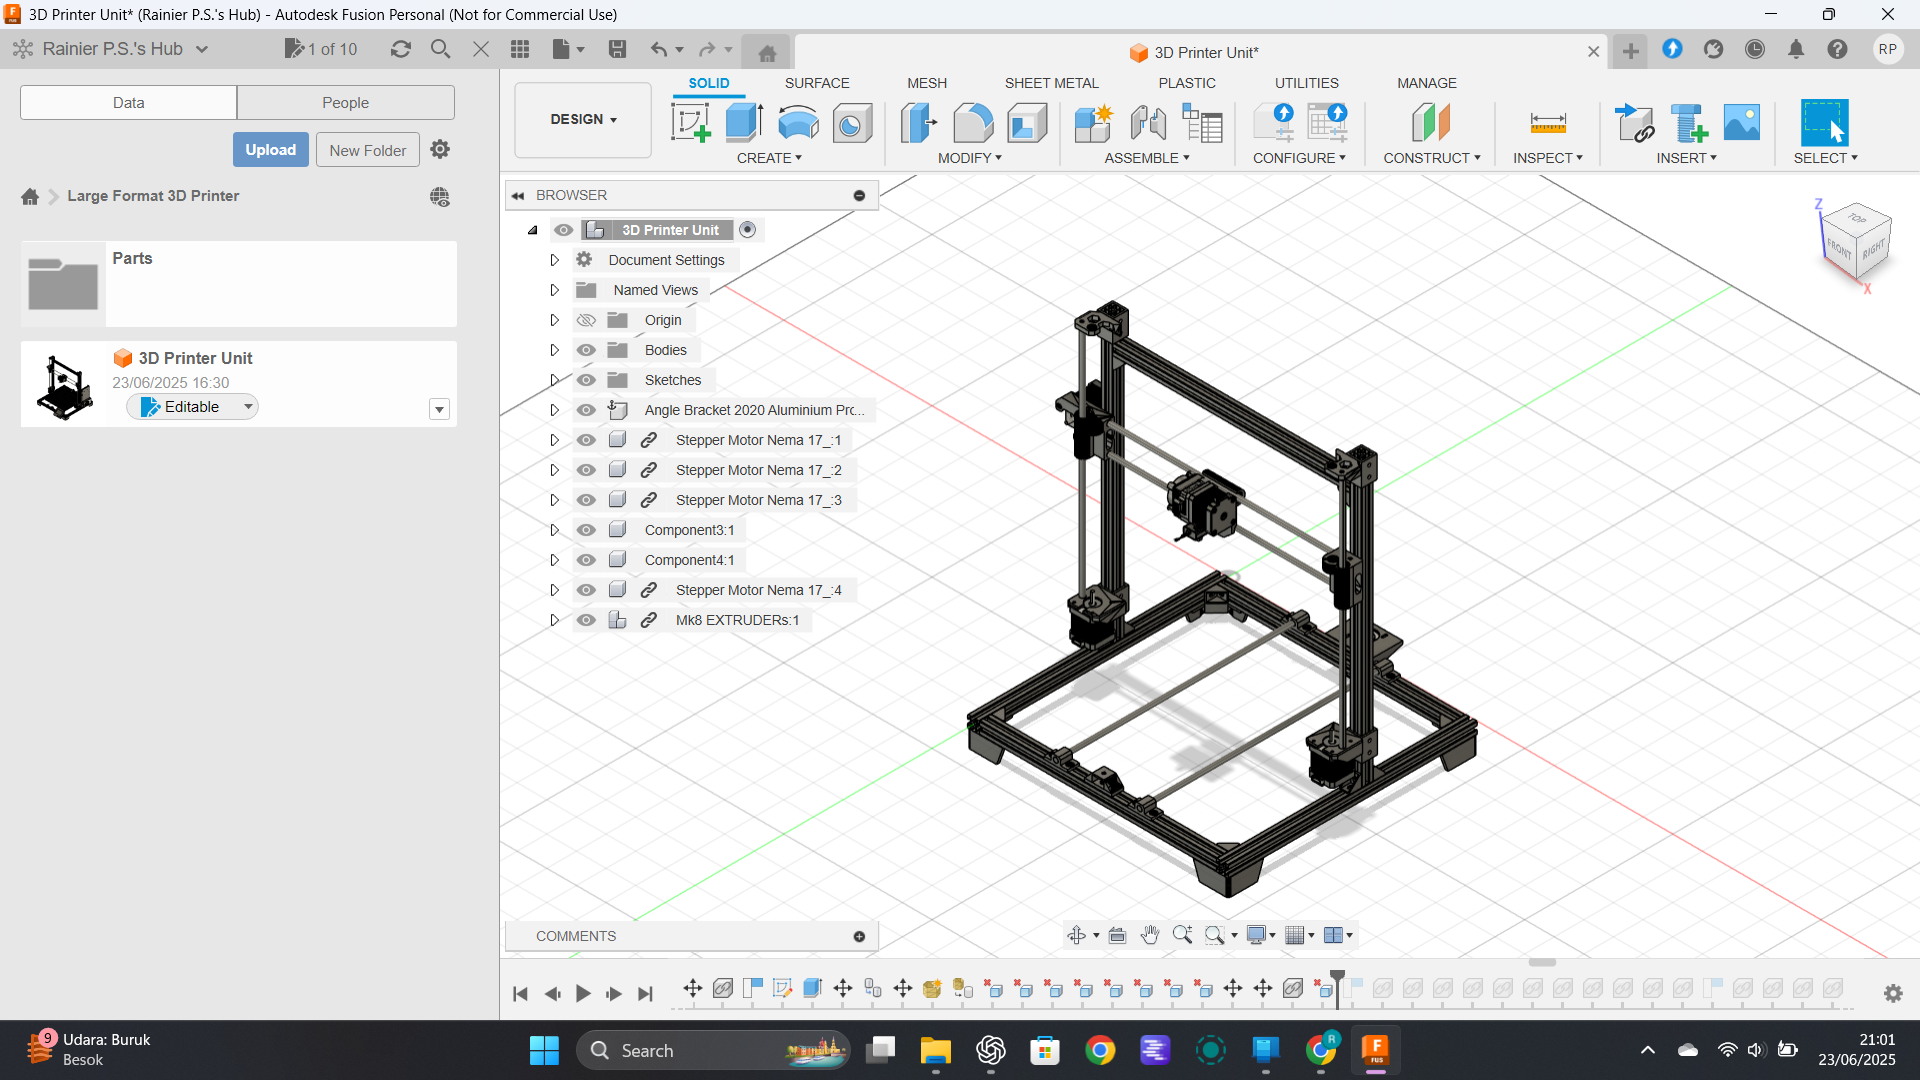Create a new component with Assemble
This screenshot has height=1080, width=1920.
pyautogui.click(x=1093, y=123)
